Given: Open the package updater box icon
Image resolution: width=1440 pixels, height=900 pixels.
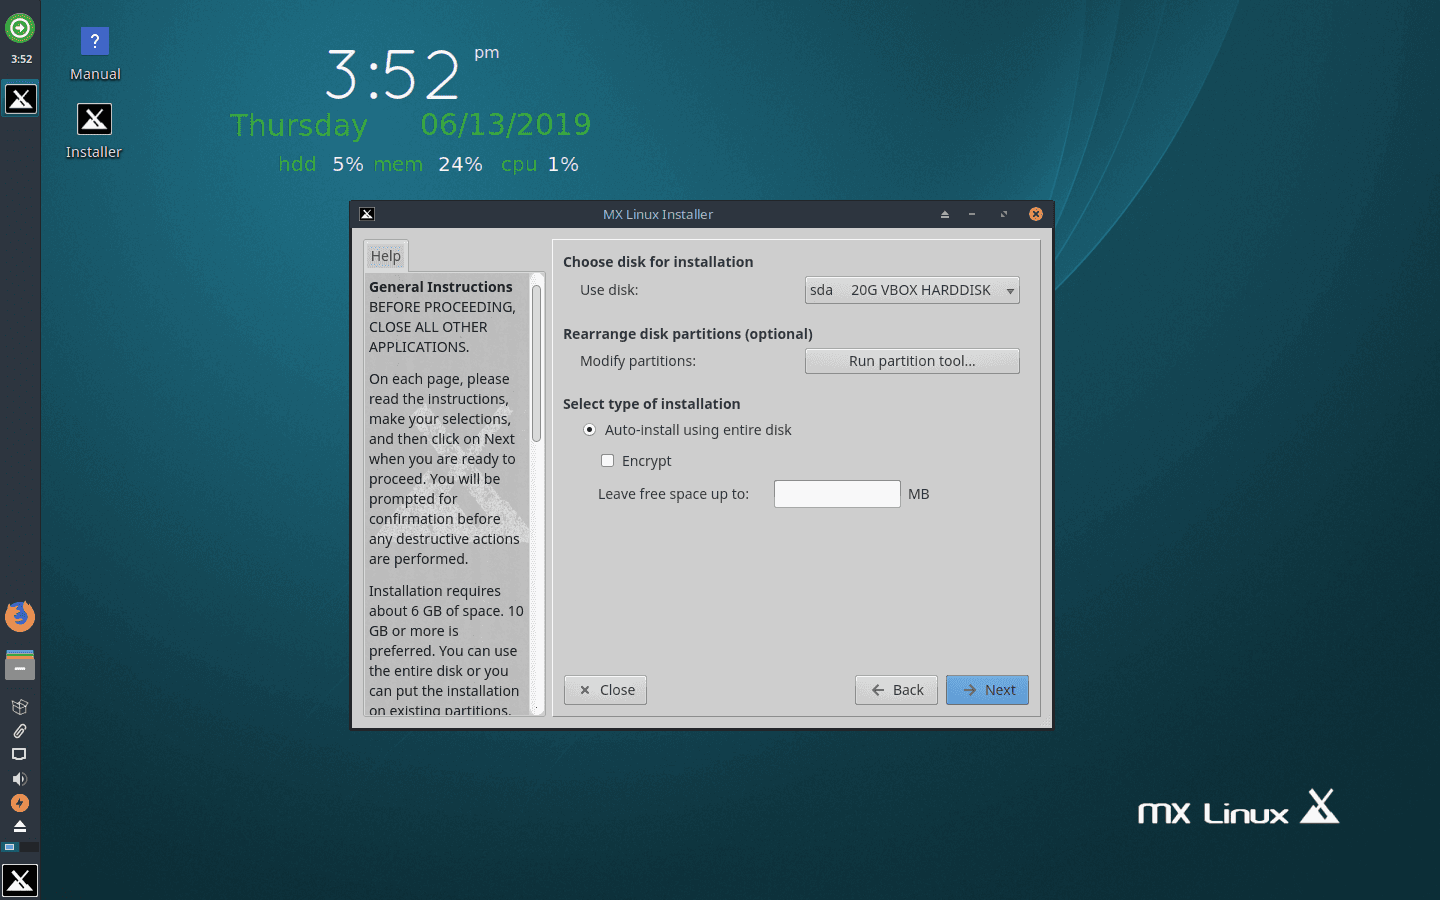Looking at the screenshot, I should point(19,706).
